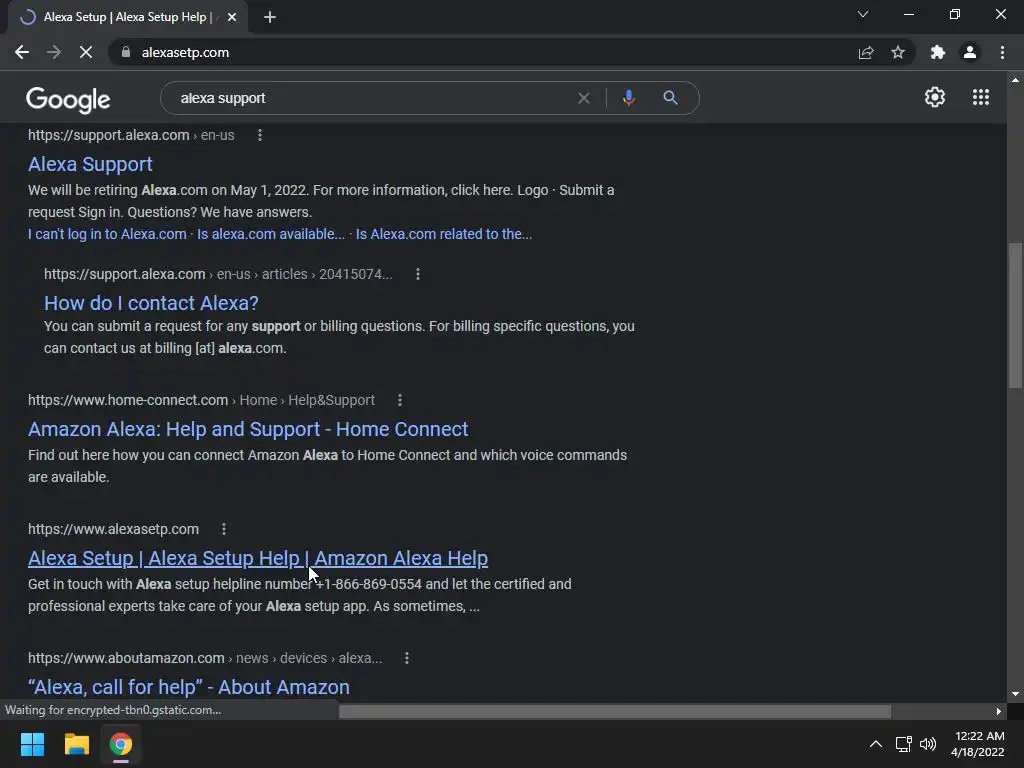Open I can't log in to Alexa.com sitelink
1024x768 pixels.
click(107, 234)
